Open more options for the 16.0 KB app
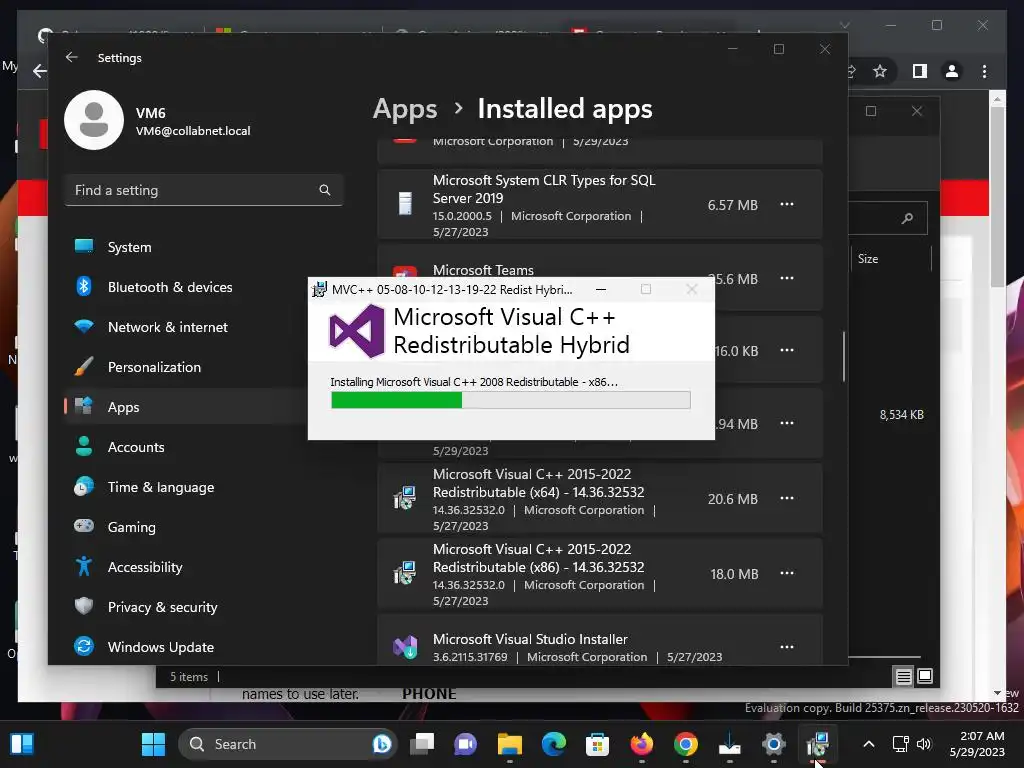This screenshot has width=1024, height=768. click(787, 351)
